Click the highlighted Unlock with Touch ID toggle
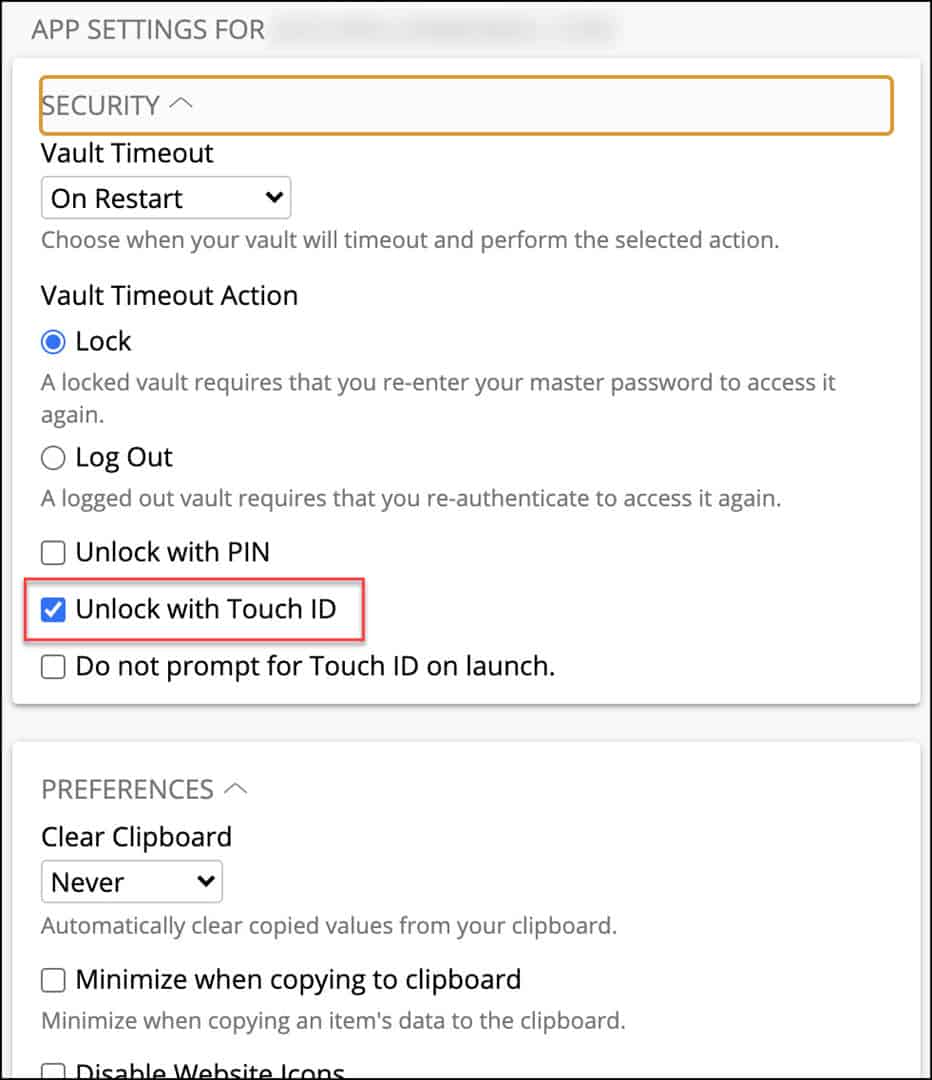This screenshot has width=932, height=1080. [52, 609]
